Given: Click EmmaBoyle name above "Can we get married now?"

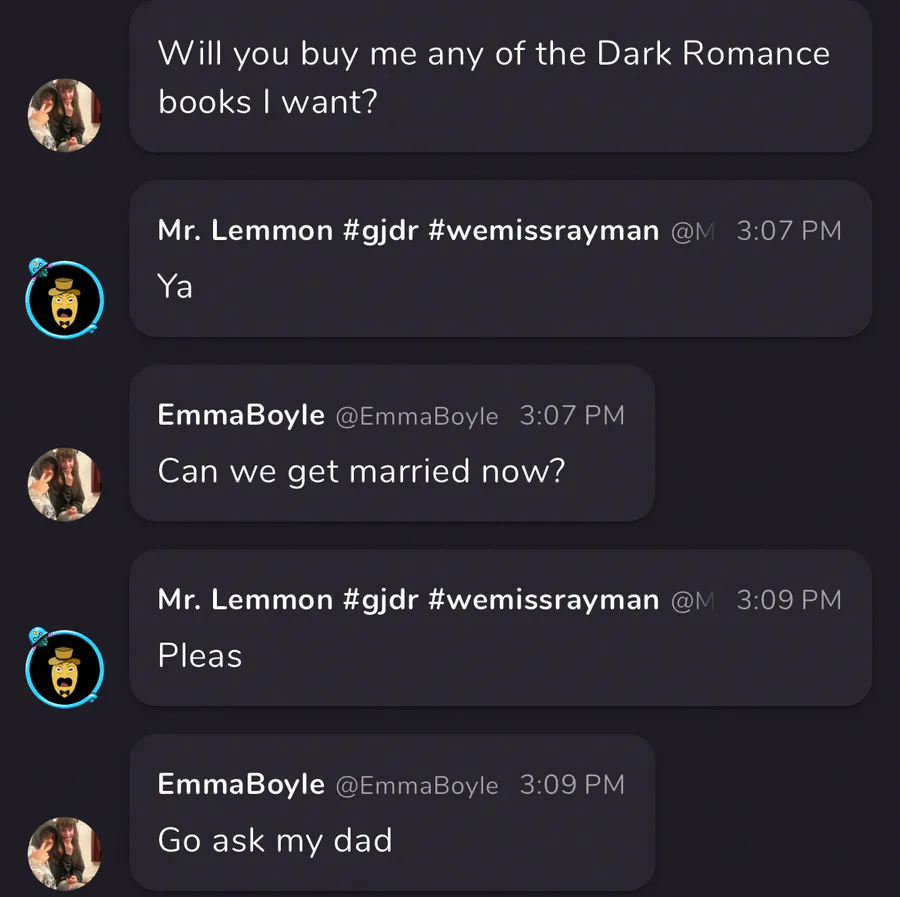Looking at the screenshot, I should pos(241,416).
